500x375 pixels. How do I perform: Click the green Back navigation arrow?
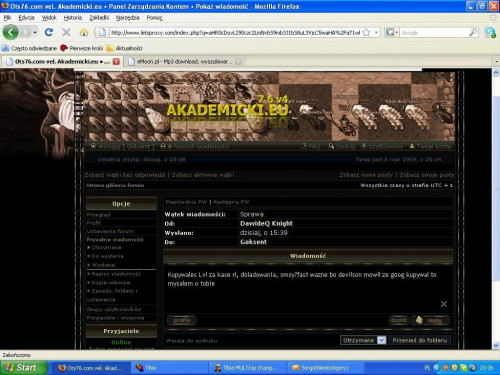pyautogui.click(x=11, y=32)
